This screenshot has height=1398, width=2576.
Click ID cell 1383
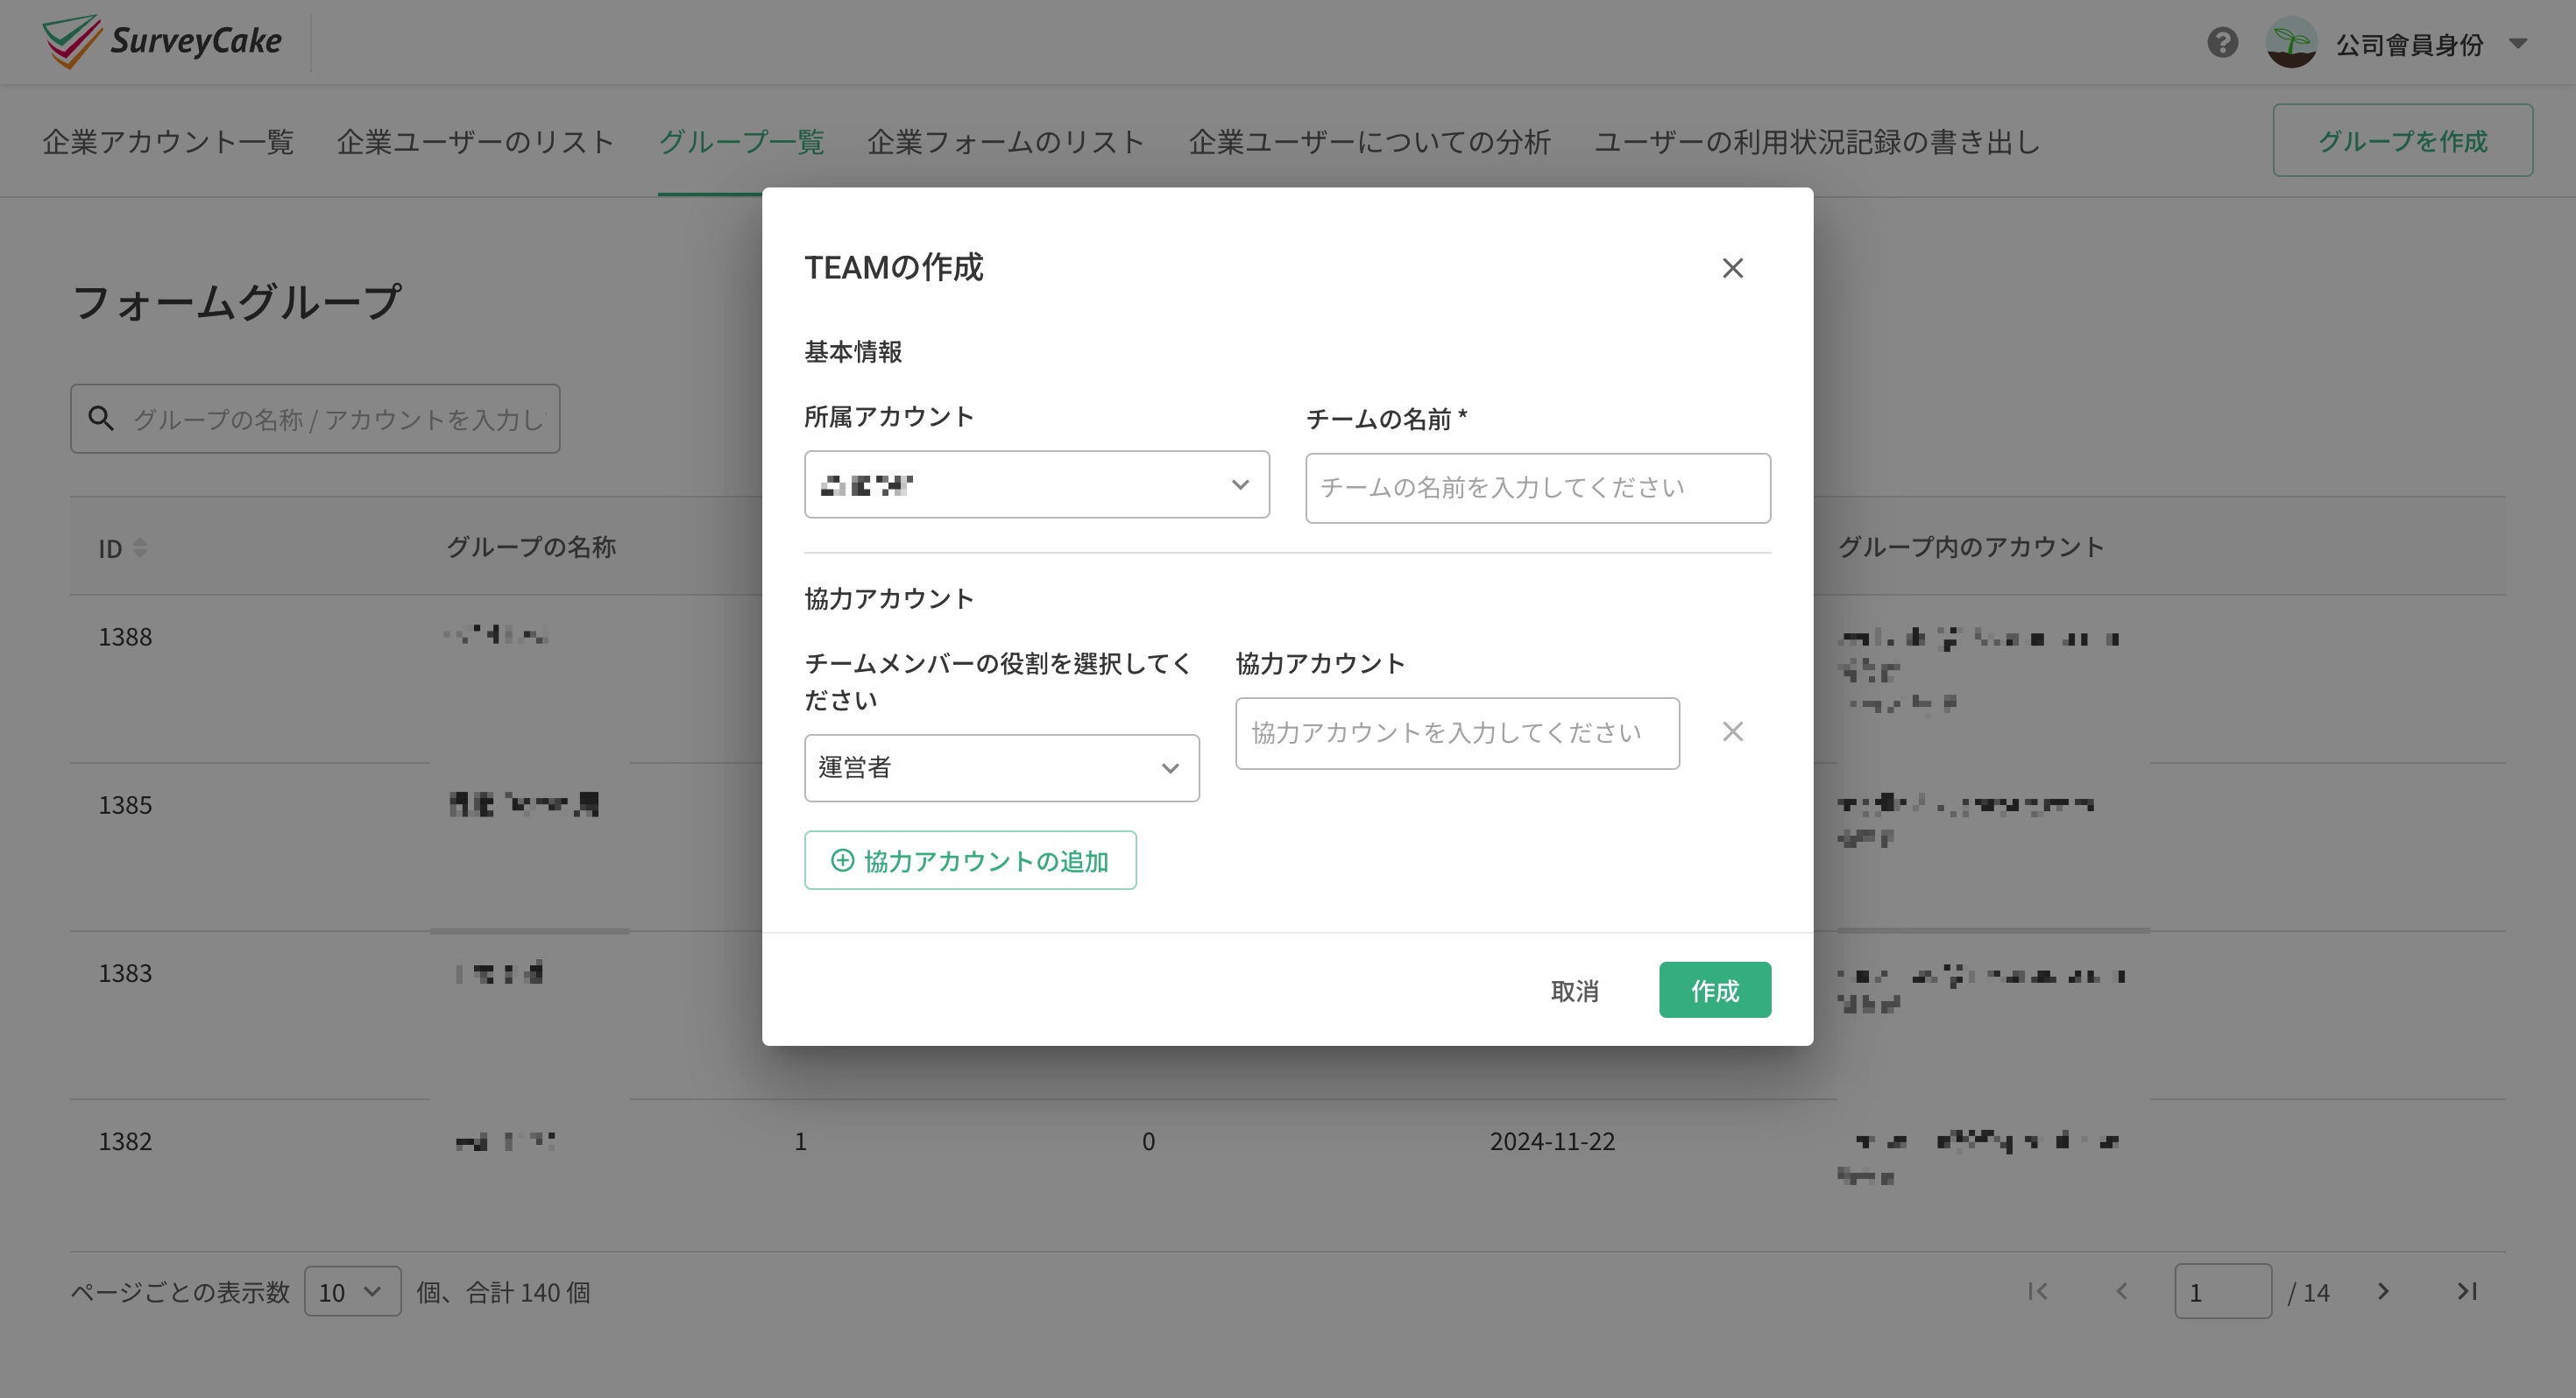tap(125, 973)
